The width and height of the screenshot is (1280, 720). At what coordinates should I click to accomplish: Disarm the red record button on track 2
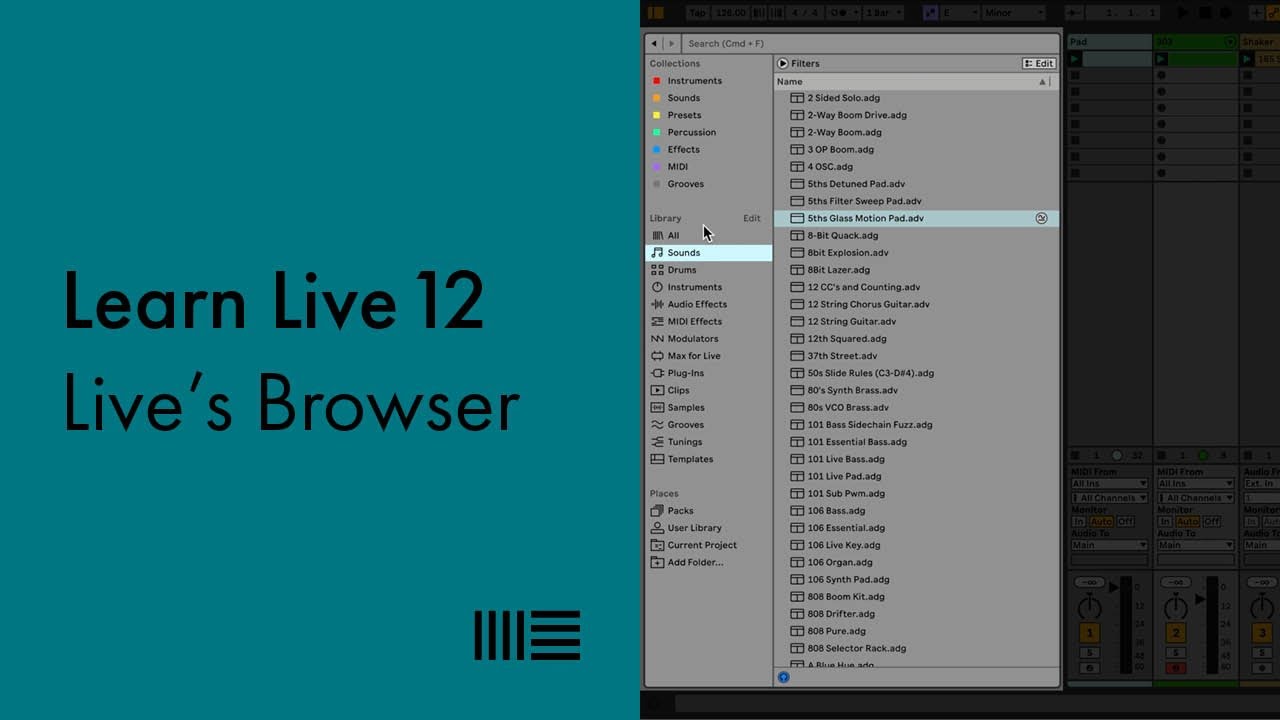pos(1176,668)
